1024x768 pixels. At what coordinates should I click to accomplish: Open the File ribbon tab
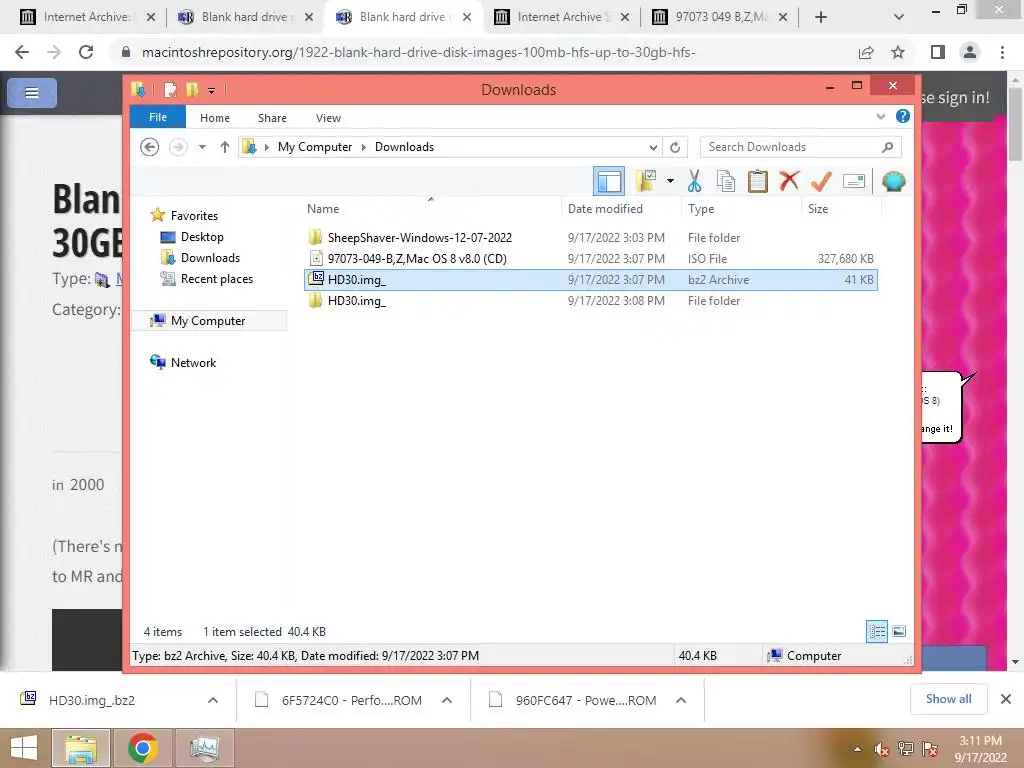click(158, 117)
